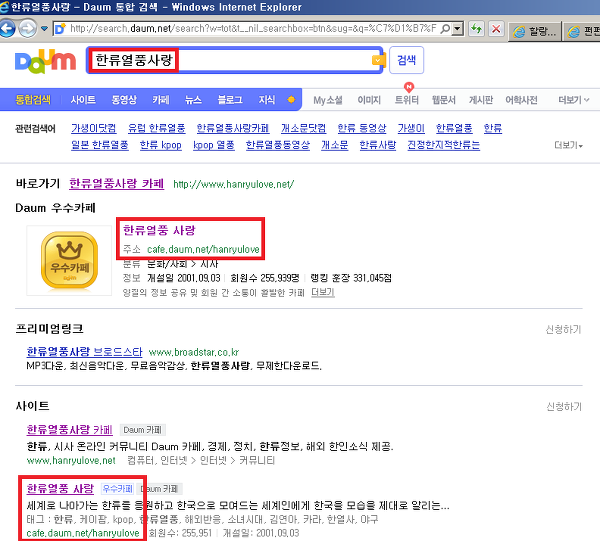The width and height of the screenshot is (600, 541).
Task: Click the bottom cafe.daum.net/hanryulove URL
Action: point(83,533)
